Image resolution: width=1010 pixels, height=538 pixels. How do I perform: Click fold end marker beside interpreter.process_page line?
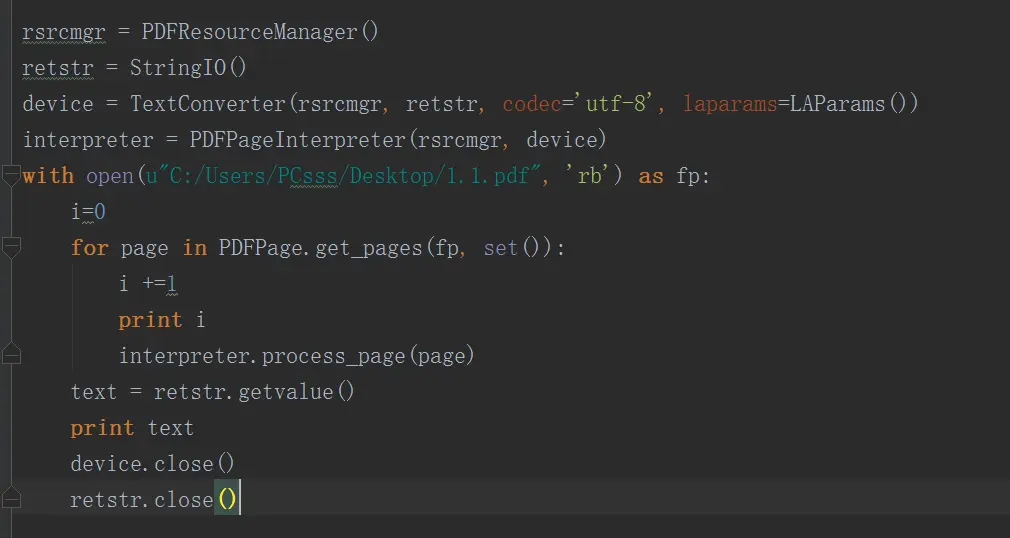tap(11, 354)
